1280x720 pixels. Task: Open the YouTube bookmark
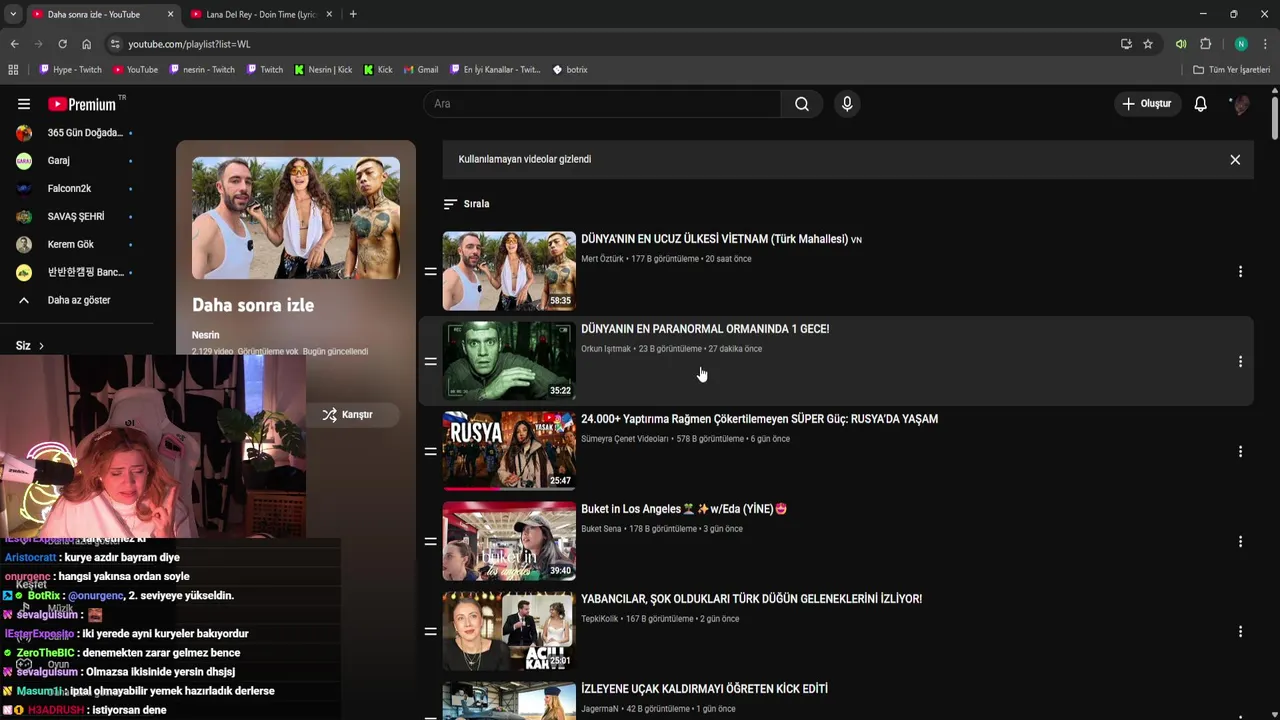pos(136,70)
